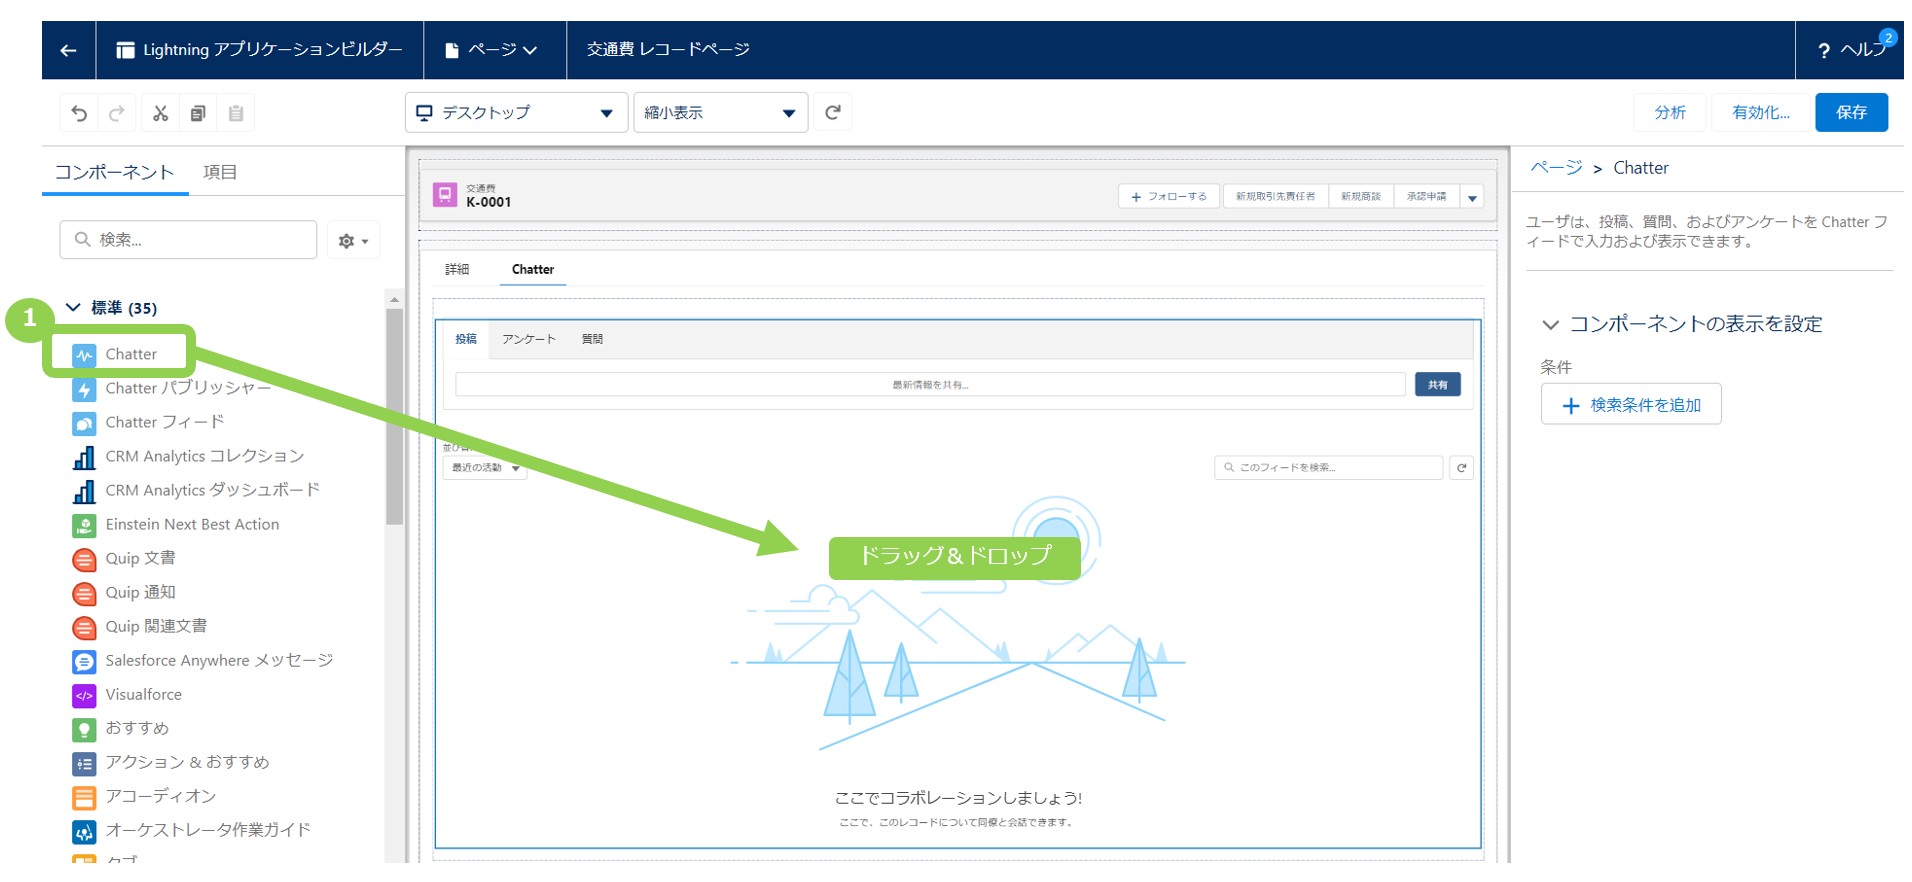Switch to the 項目 tab
The width and height of the screenshot is (1912, 882).
pos(220,172)
